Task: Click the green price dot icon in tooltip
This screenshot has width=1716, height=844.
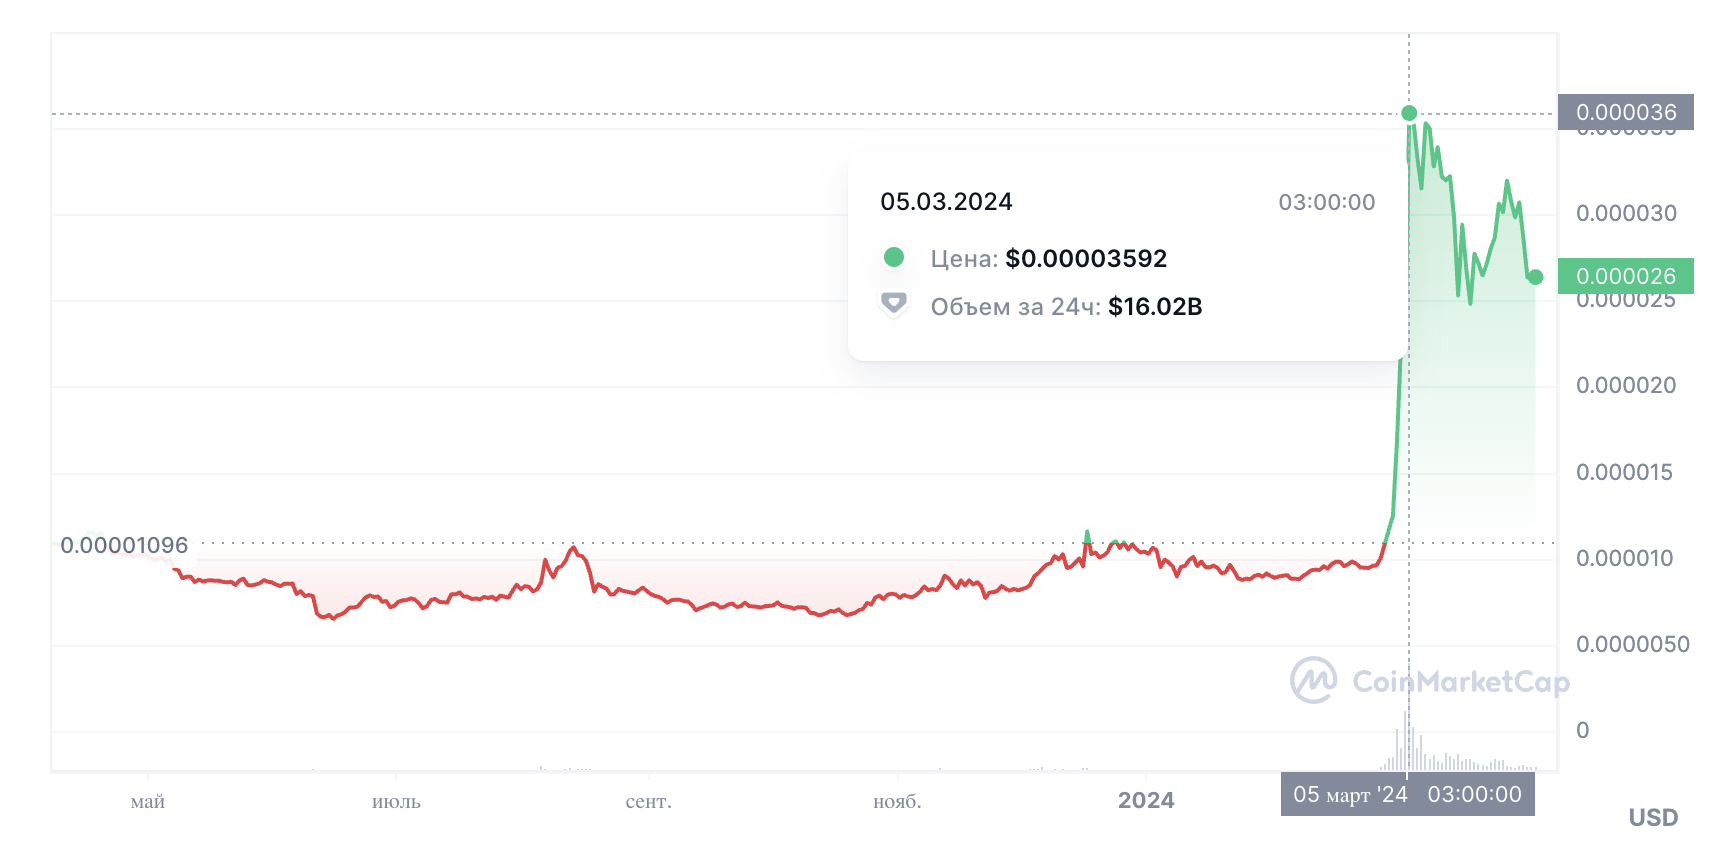Action: pyautogui.click(x=894, y=257)
